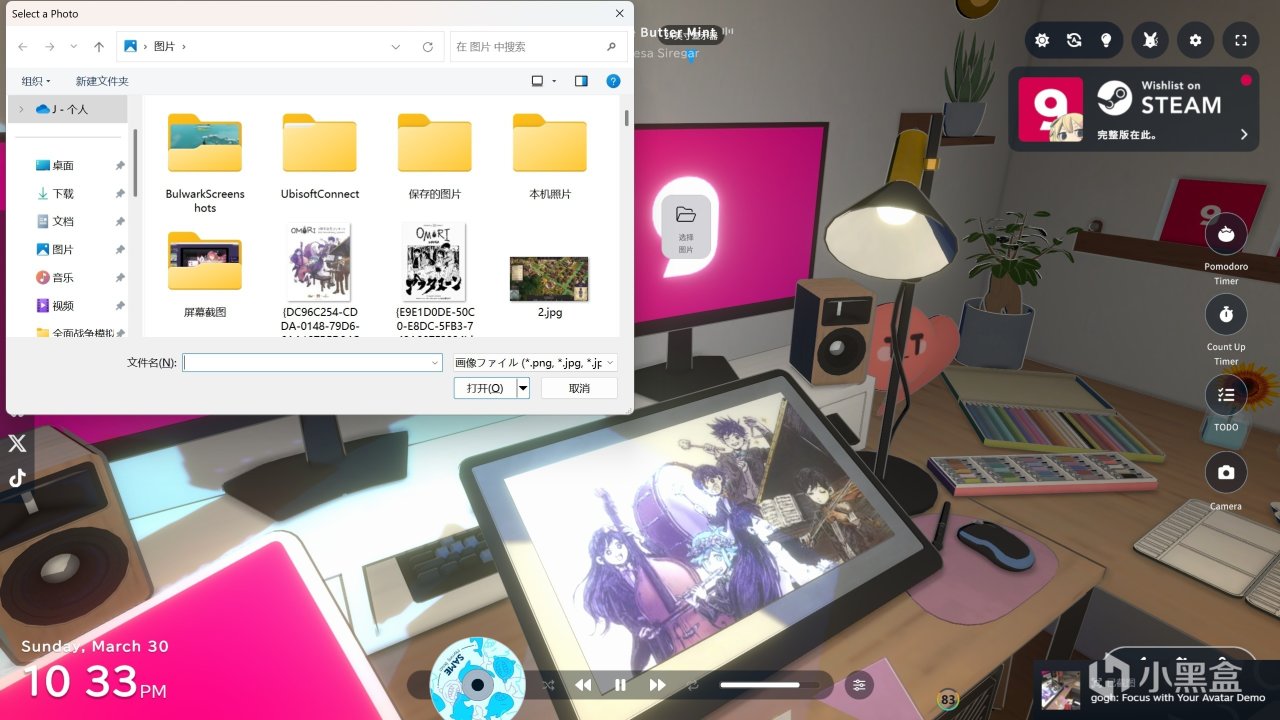Screen dimensions: 1280x720
Task: Toggle repeat in the music player
Action: pos(692,685)
